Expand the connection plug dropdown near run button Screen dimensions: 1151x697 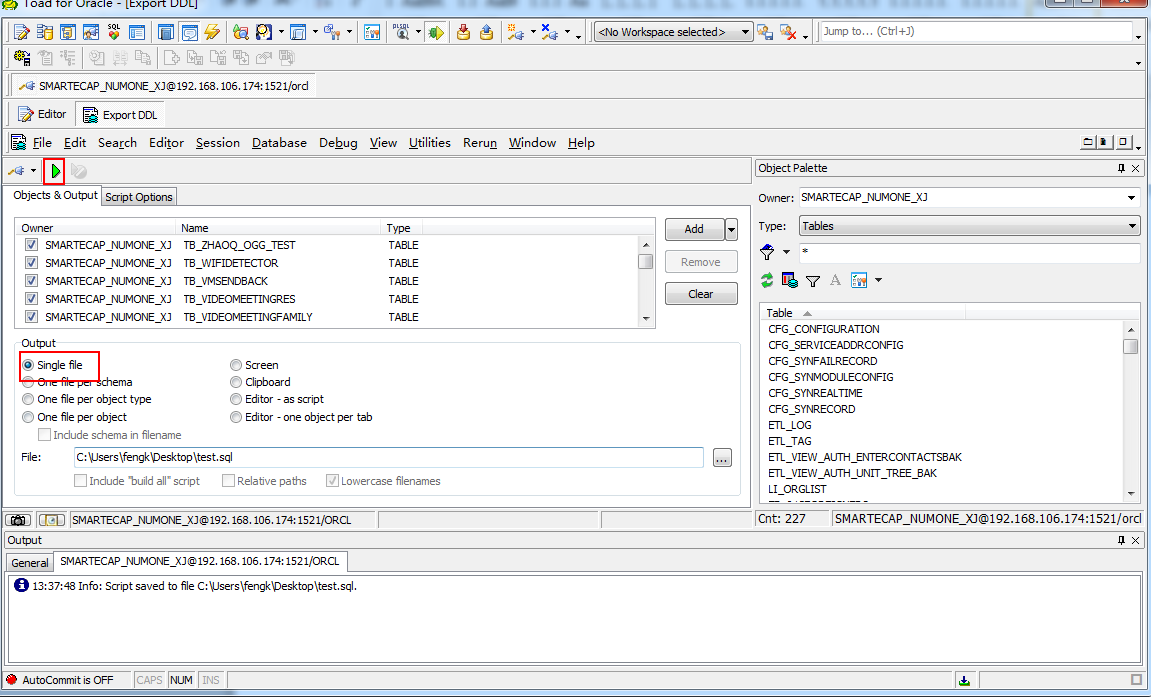[33, 171]
